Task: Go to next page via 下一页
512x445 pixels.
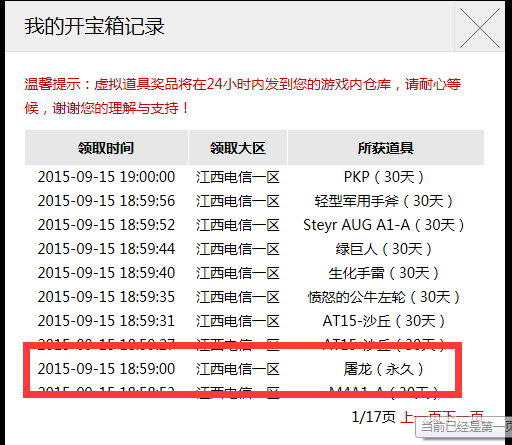Action: pyautogui.click(x=463, y=417)
